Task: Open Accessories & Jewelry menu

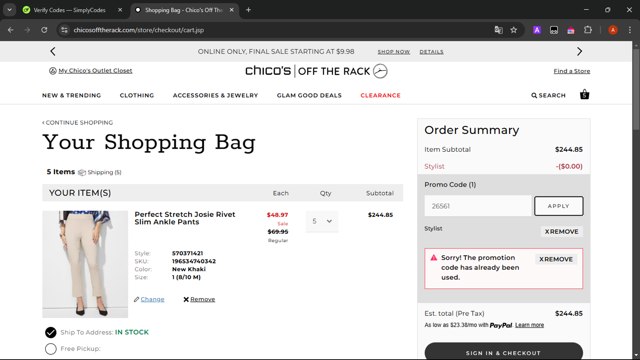Action: [216, 95]
